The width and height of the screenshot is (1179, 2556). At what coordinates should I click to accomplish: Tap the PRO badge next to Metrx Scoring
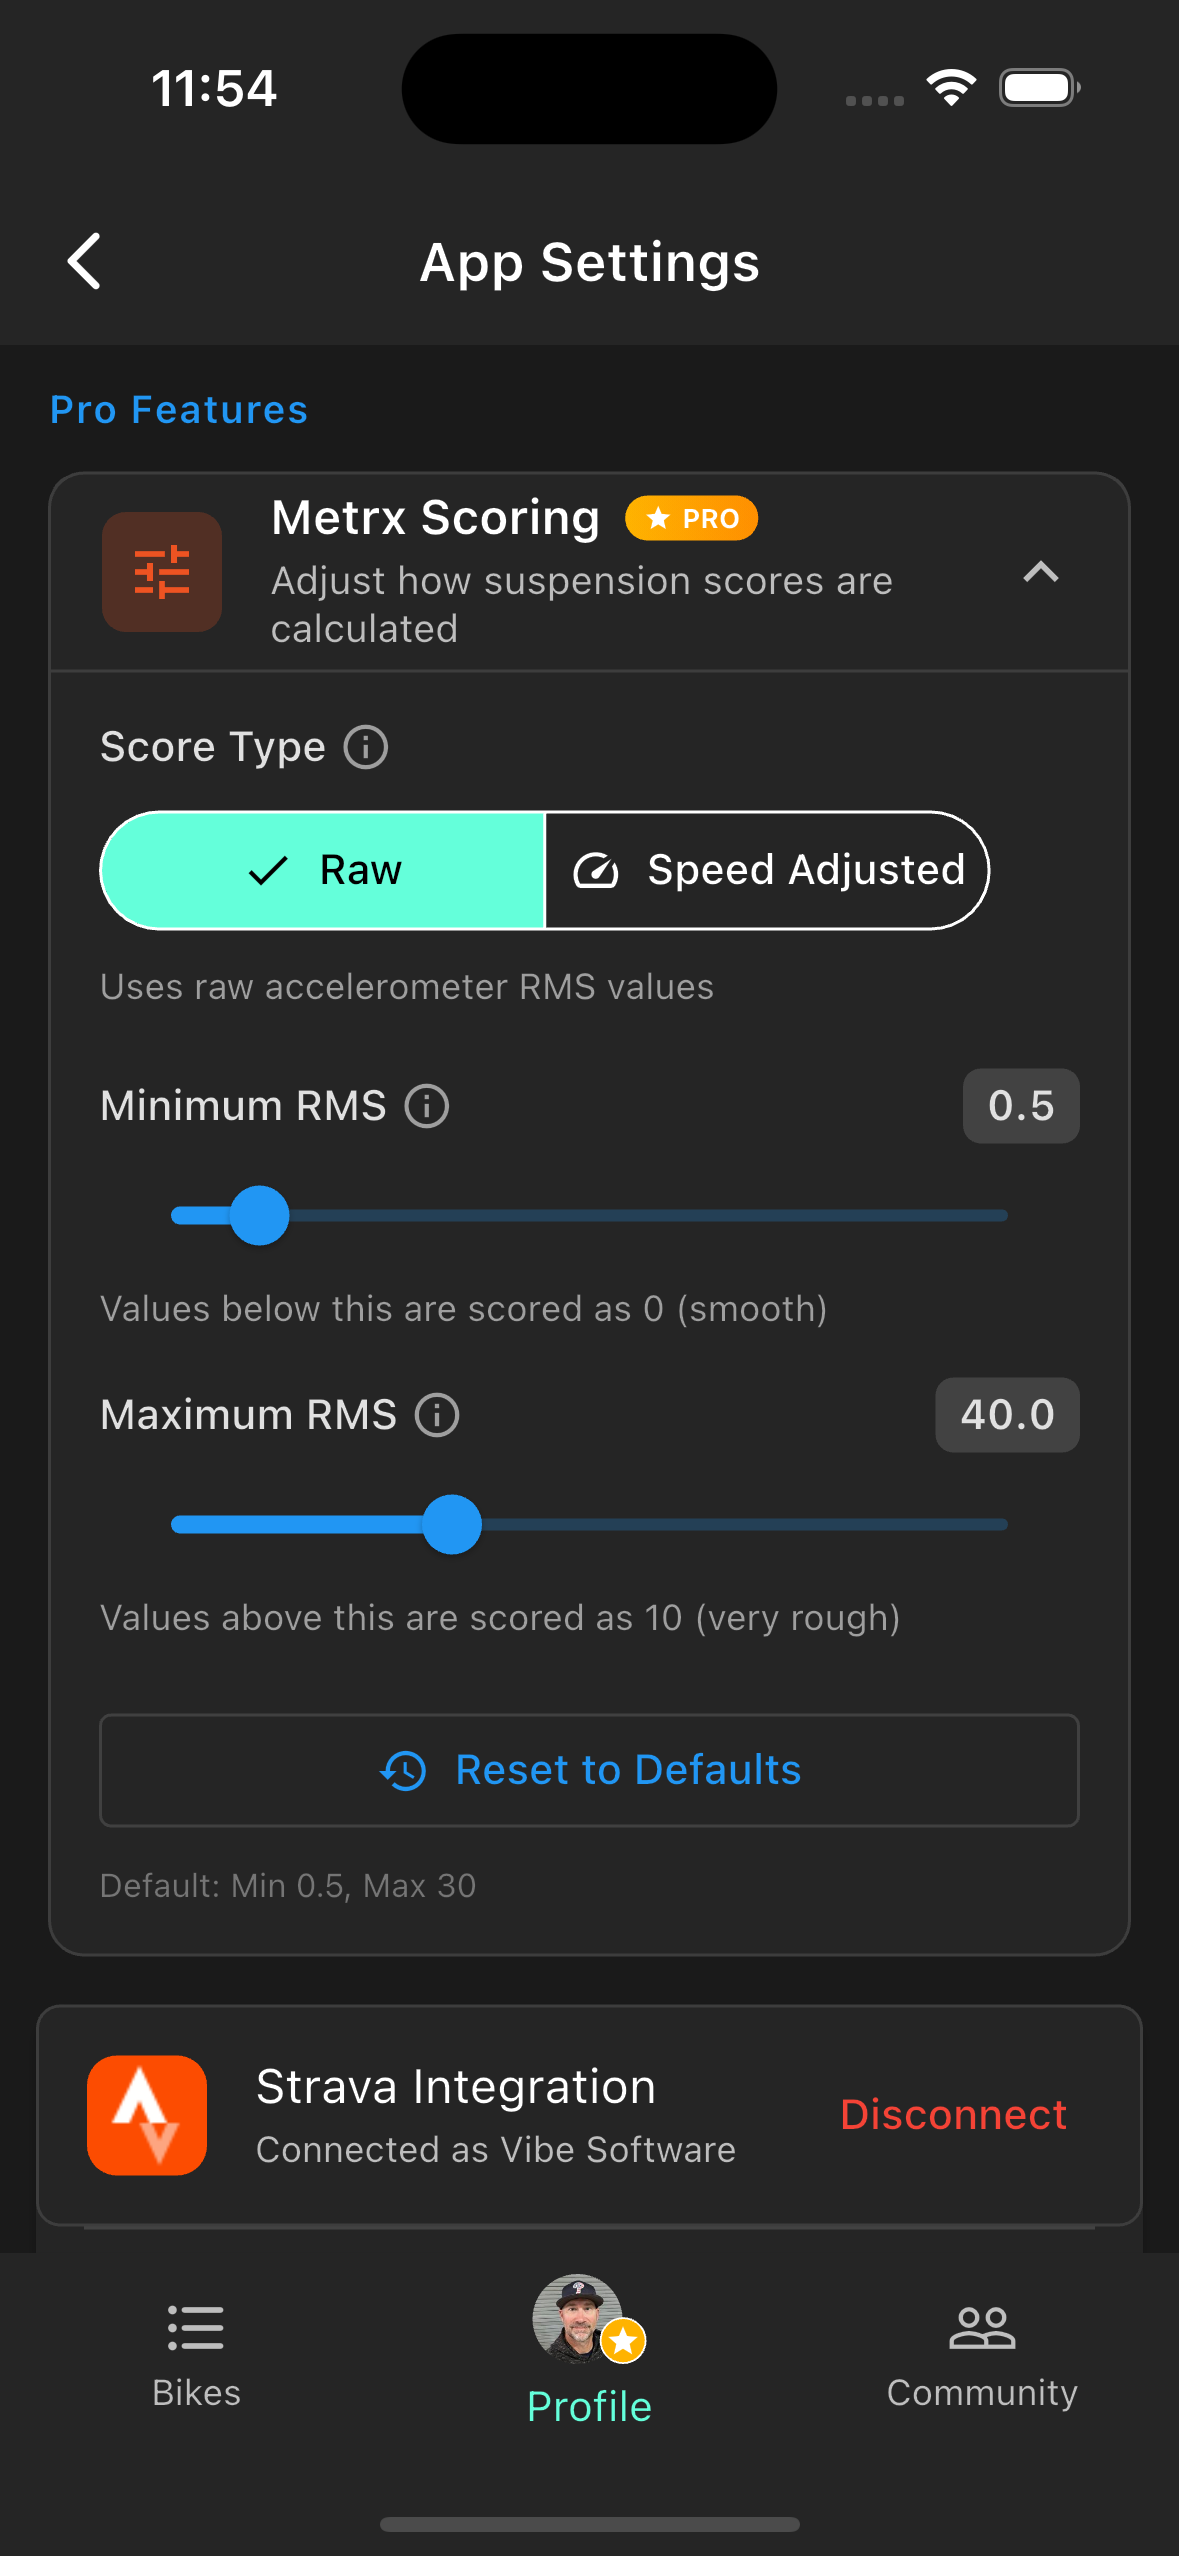692,518
